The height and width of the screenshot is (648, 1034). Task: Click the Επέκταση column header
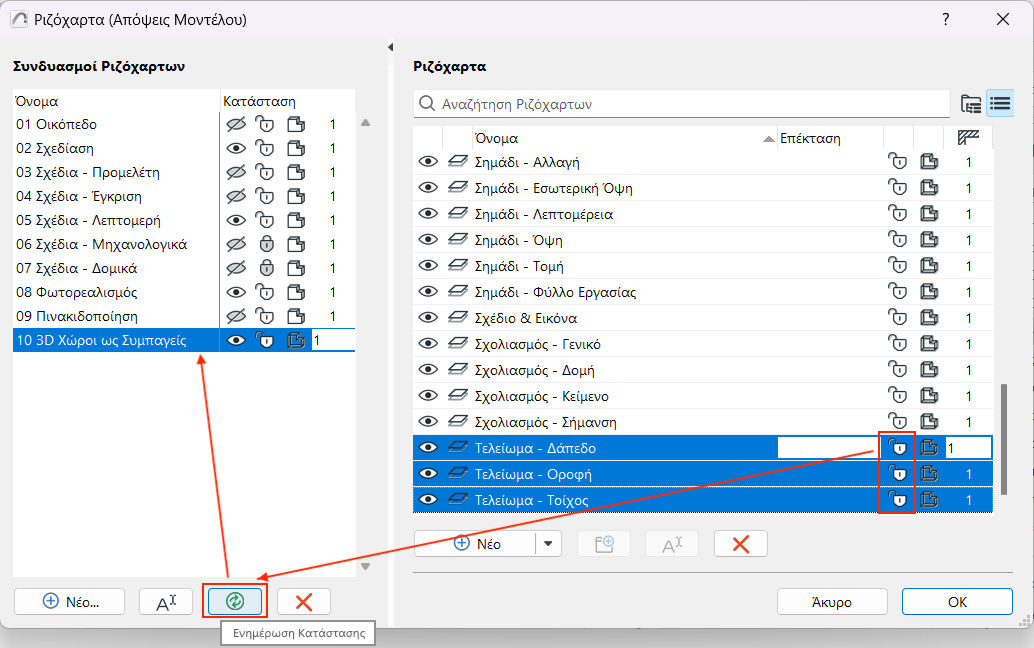(830, 138)
